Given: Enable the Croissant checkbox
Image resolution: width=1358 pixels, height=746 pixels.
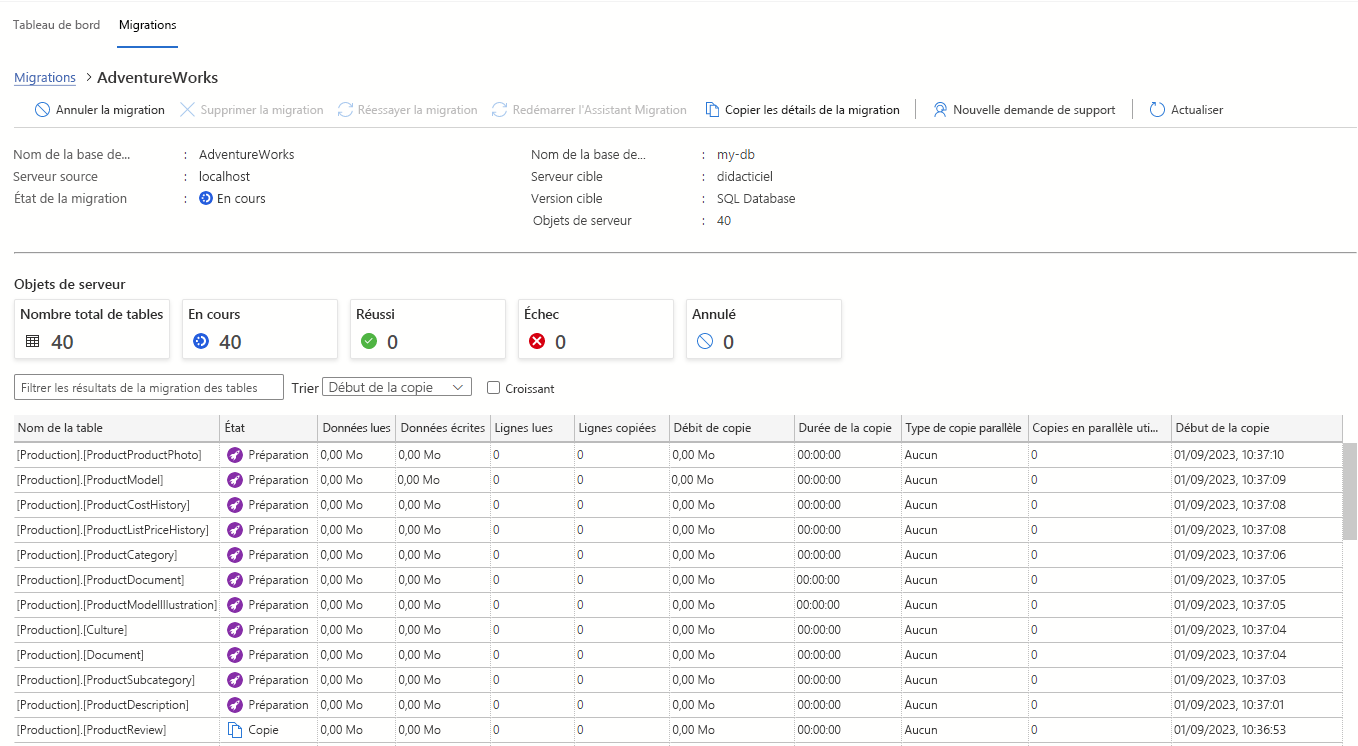Looking at the screenshot, I should click(x=493, y=388).
